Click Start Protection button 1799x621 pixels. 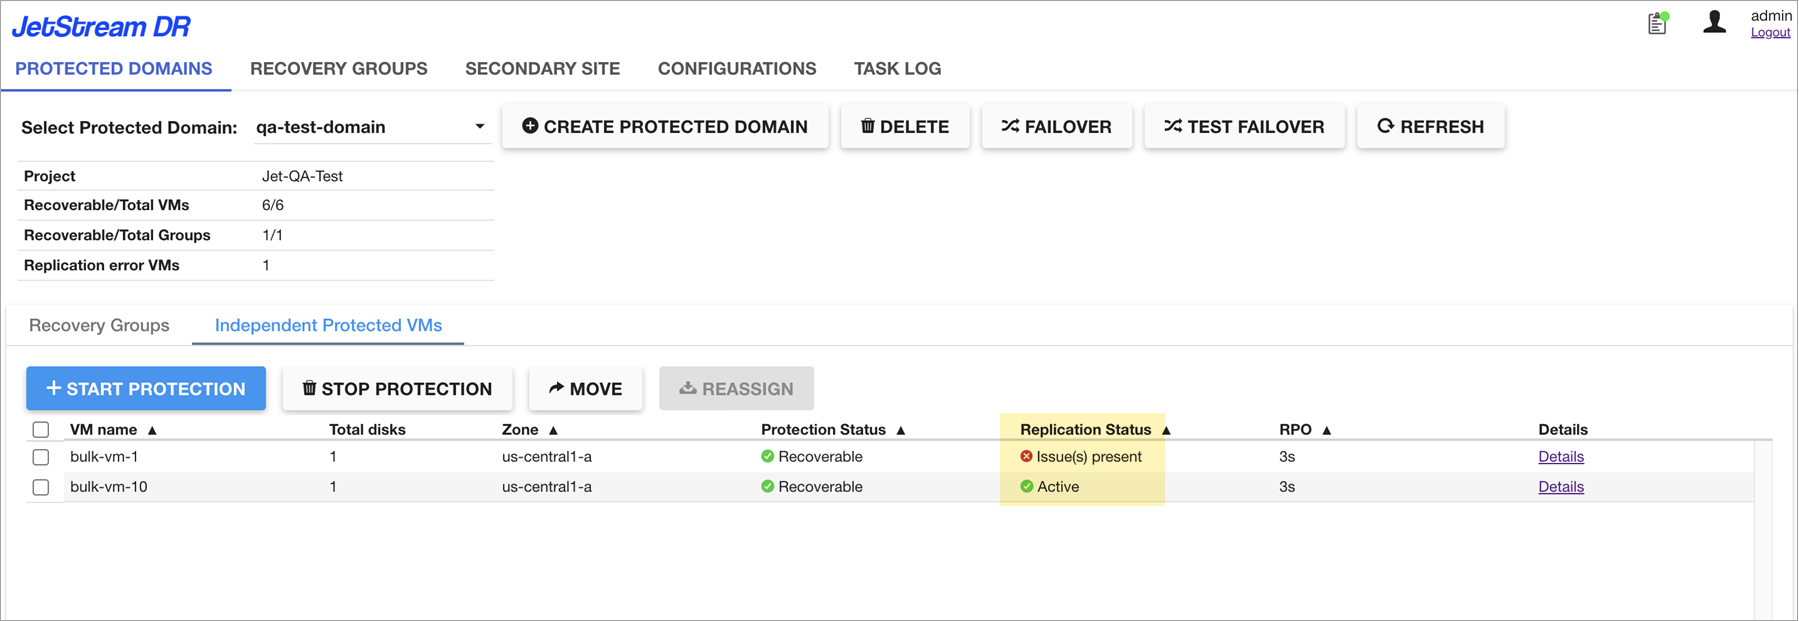(x=146, y=389)
